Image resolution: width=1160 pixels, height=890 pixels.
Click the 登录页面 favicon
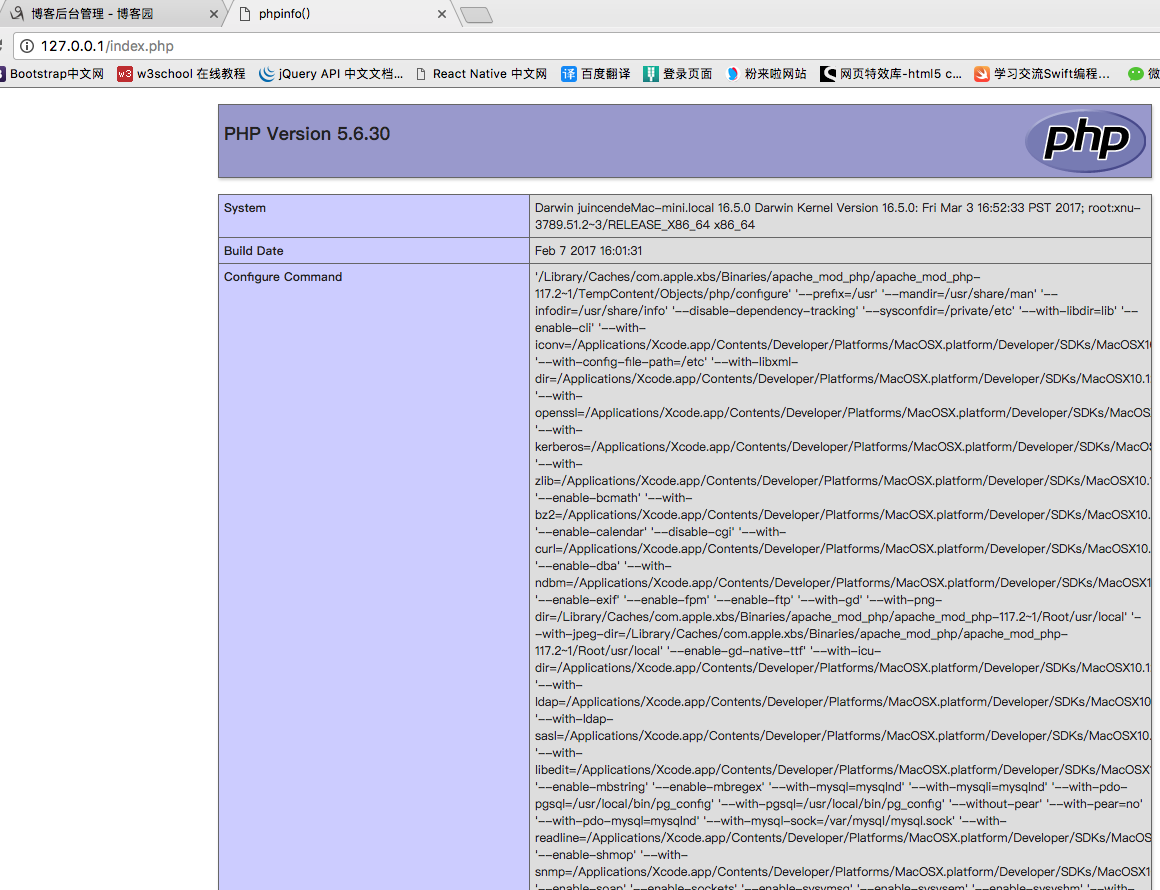click(651, 74)
